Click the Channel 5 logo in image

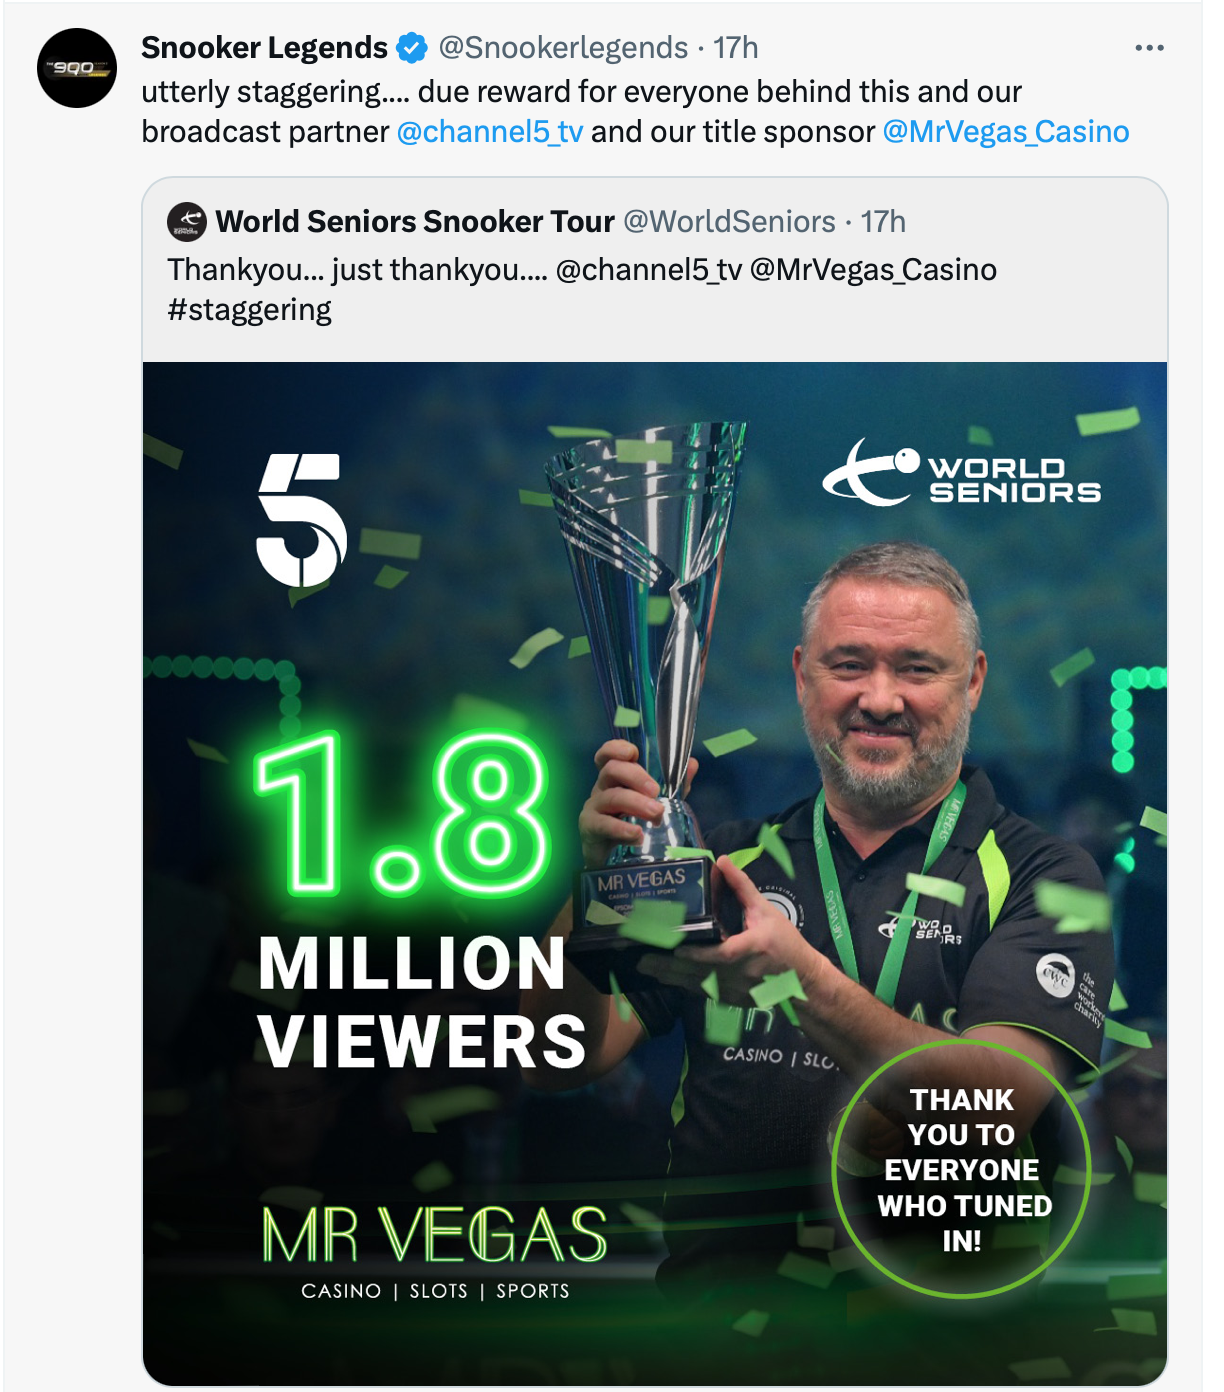pyautogui.click(x=302, y=520)
